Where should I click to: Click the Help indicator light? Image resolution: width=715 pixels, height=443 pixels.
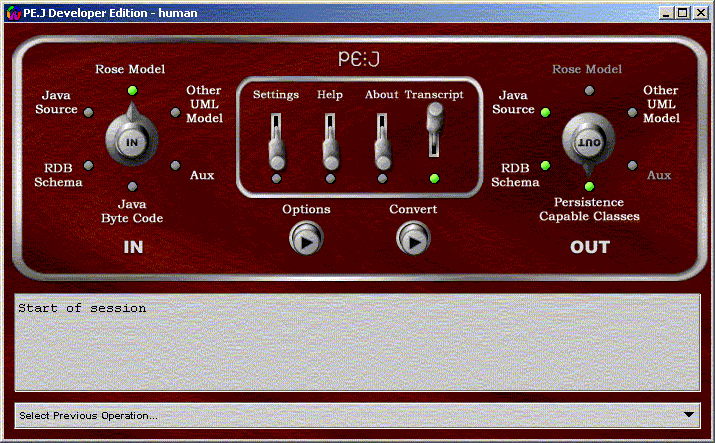[331, 179]
